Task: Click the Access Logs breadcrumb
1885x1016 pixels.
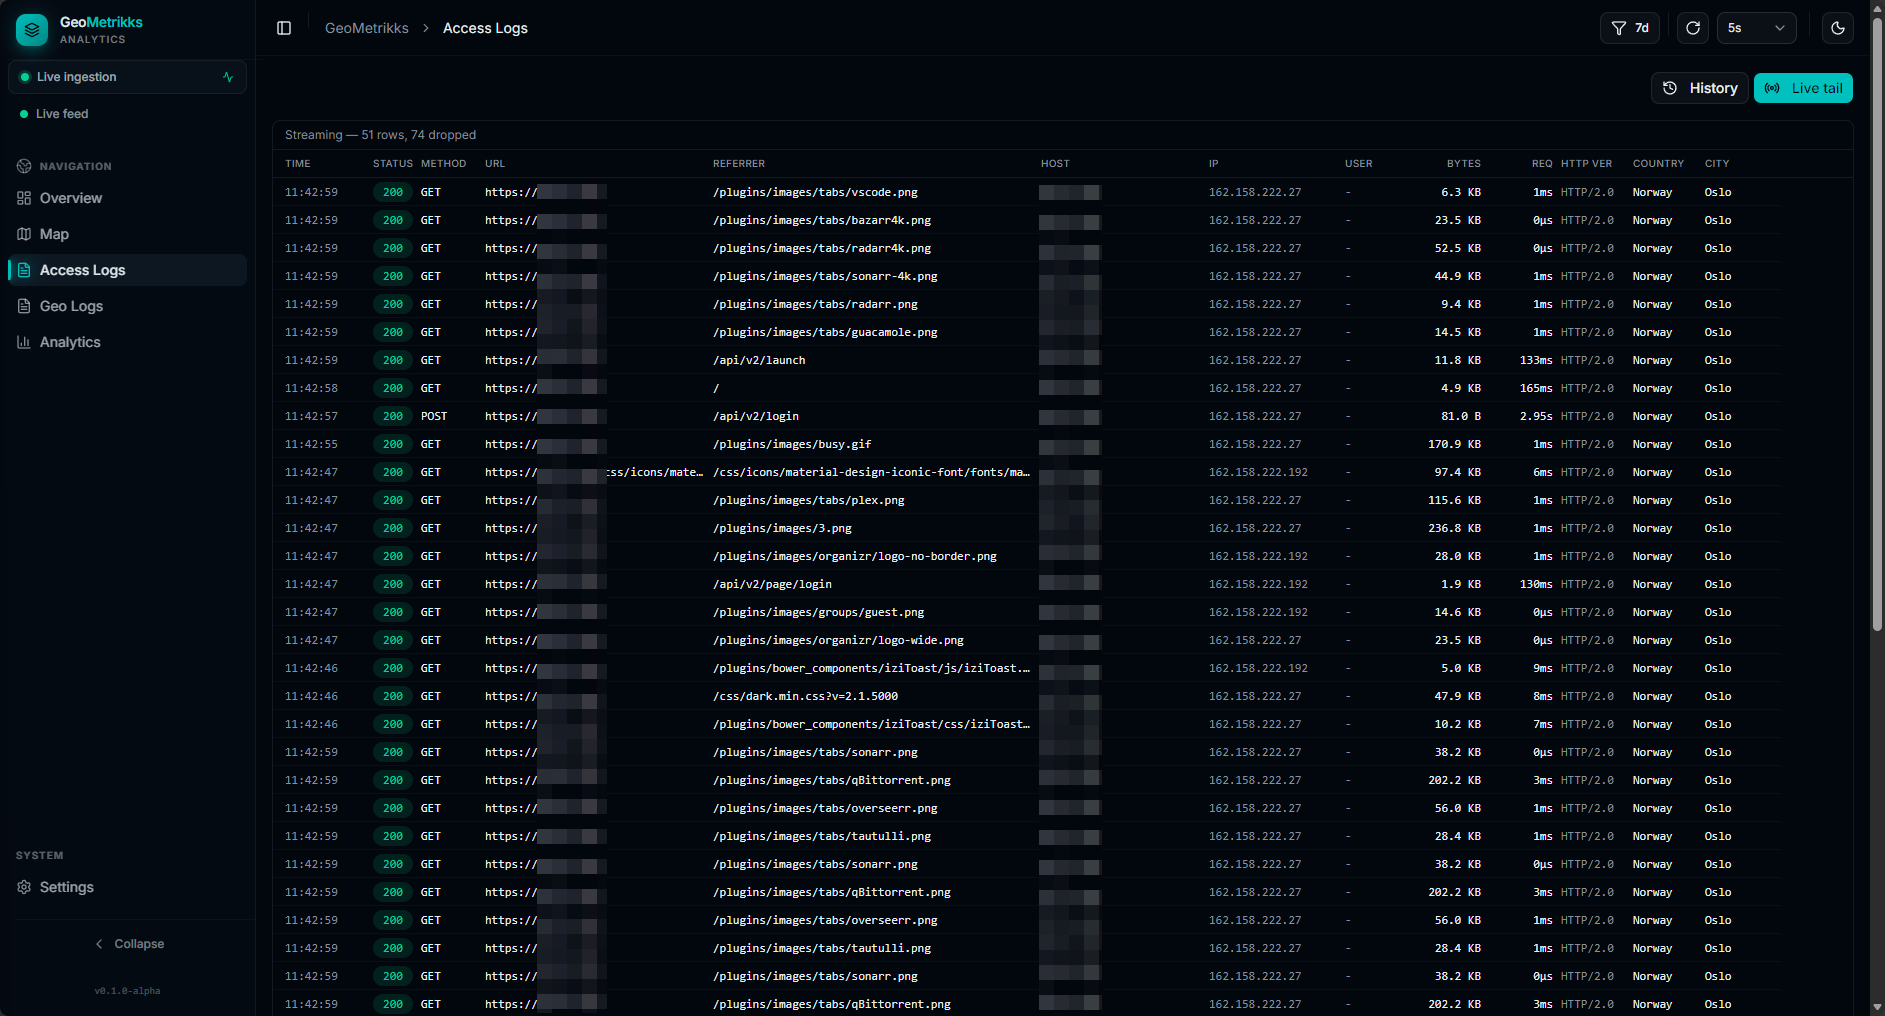Action: pos(485,28)
